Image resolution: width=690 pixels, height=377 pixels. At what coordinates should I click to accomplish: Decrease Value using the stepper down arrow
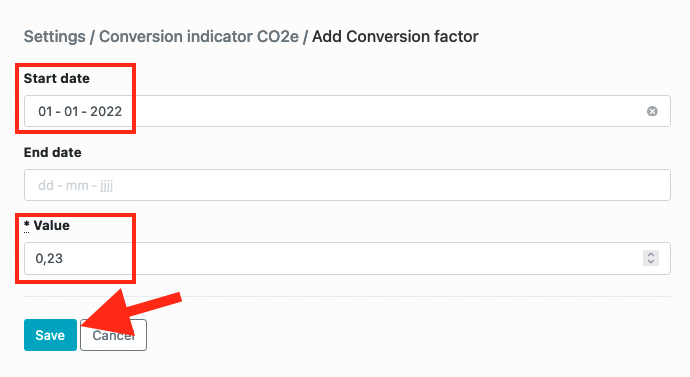[651, 262]
